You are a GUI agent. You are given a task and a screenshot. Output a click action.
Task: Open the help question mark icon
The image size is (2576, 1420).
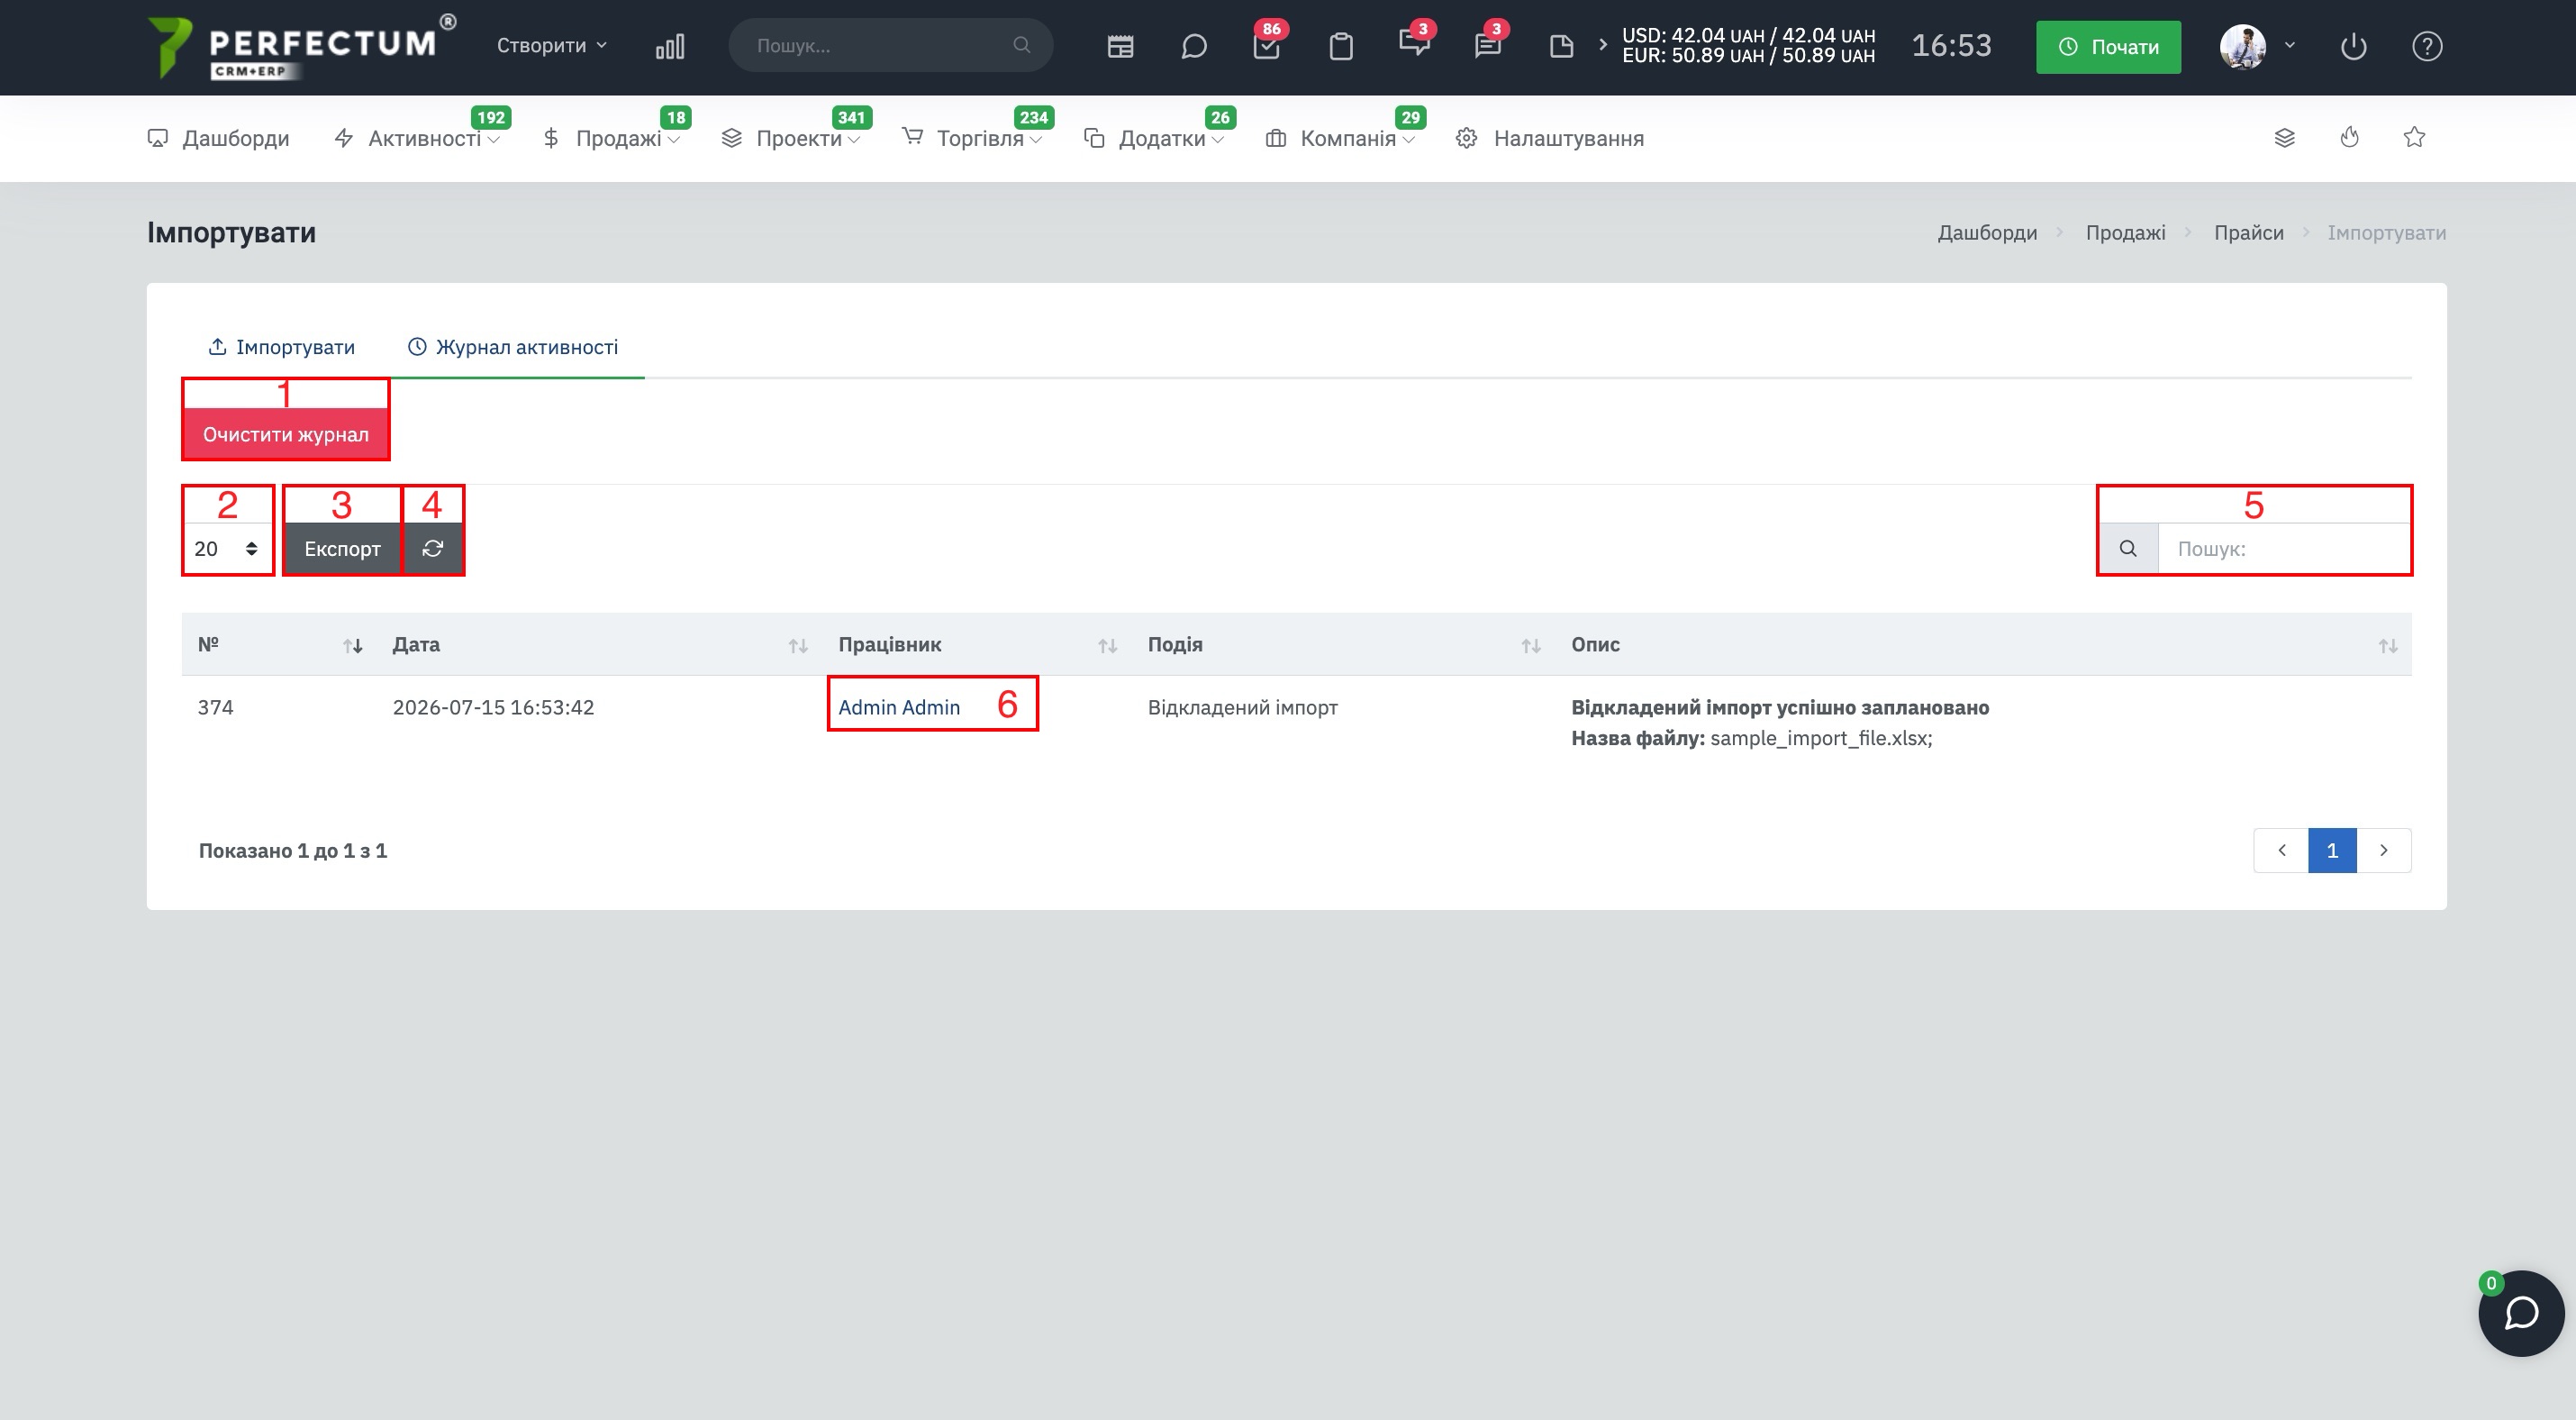pyautogui.click(x=2427, y=46)
